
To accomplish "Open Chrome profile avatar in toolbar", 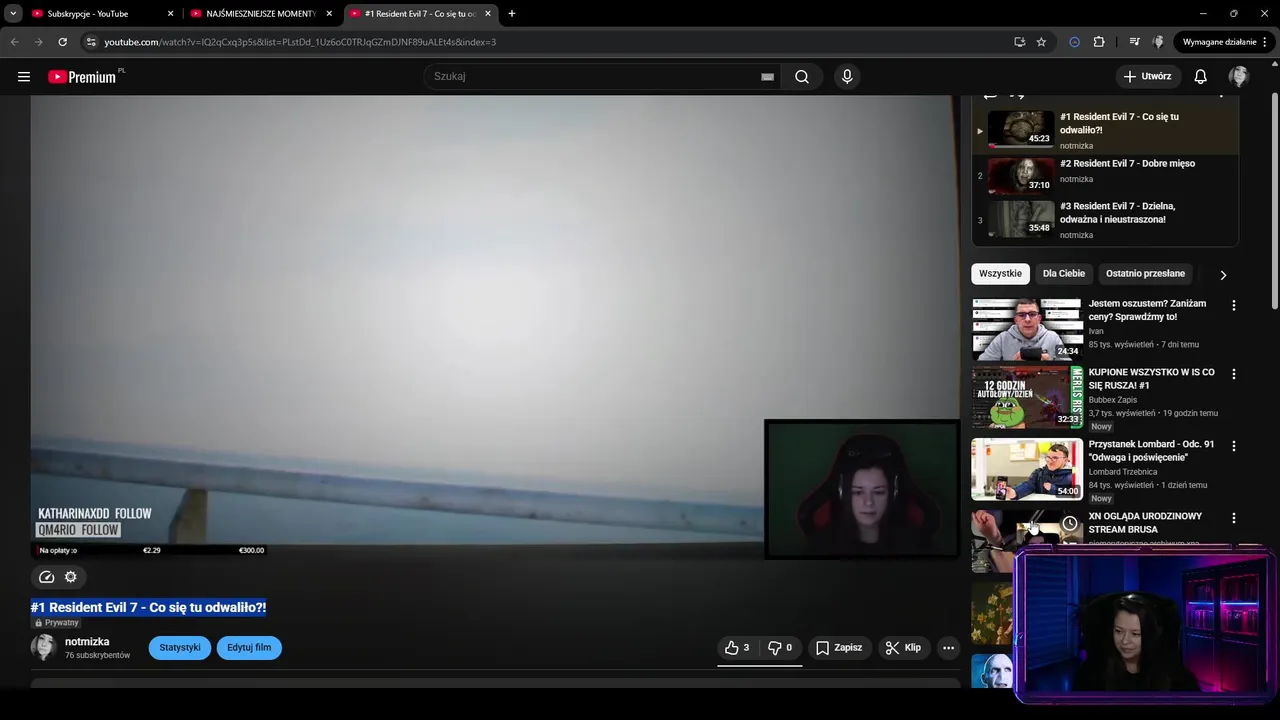I will [x=1158, y=42].
